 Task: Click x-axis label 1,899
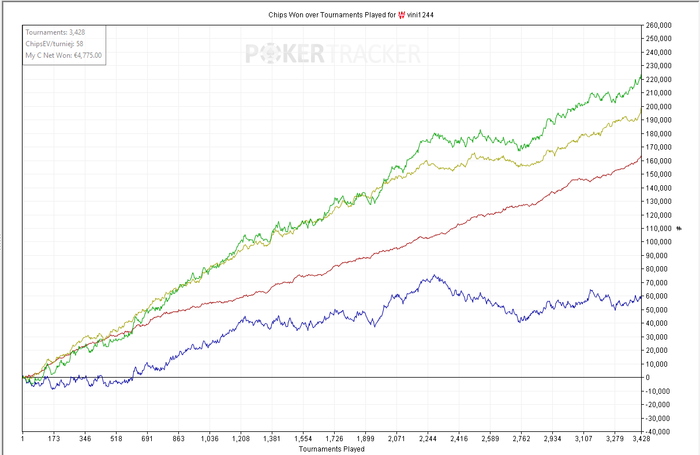coord(366,439)
